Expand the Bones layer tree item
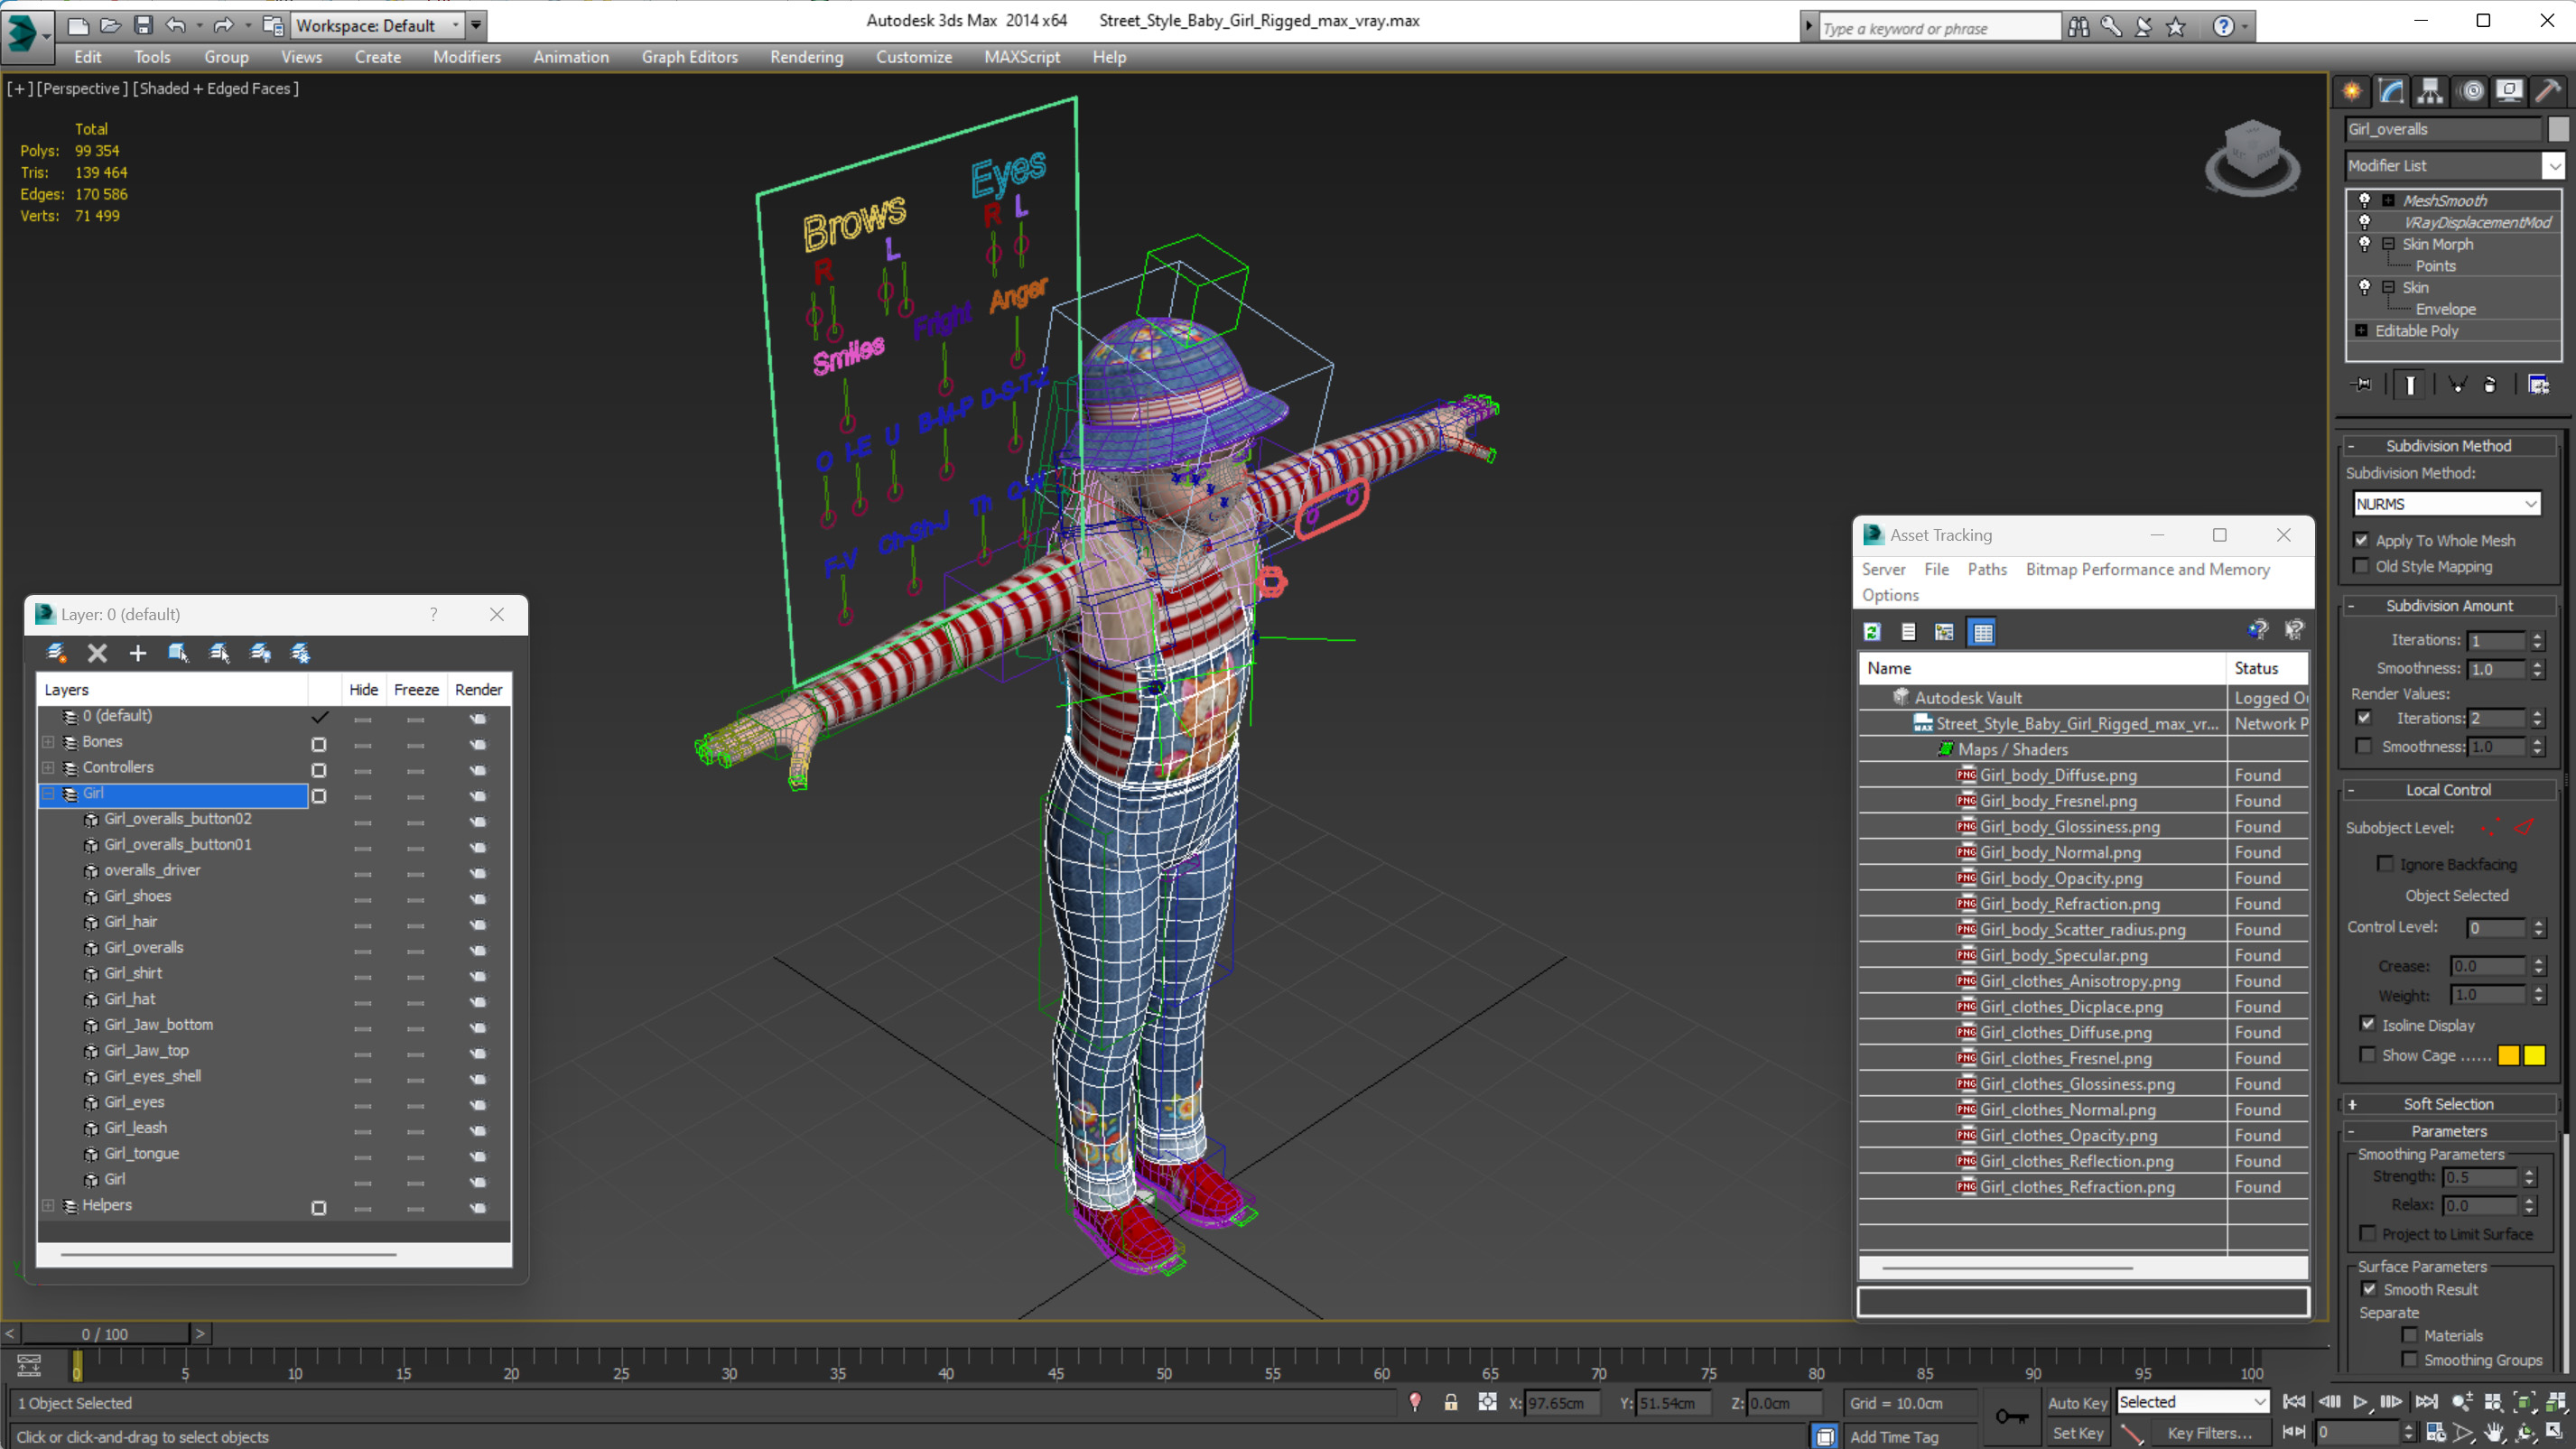2576x1449 pixels. tap(48, 741)
